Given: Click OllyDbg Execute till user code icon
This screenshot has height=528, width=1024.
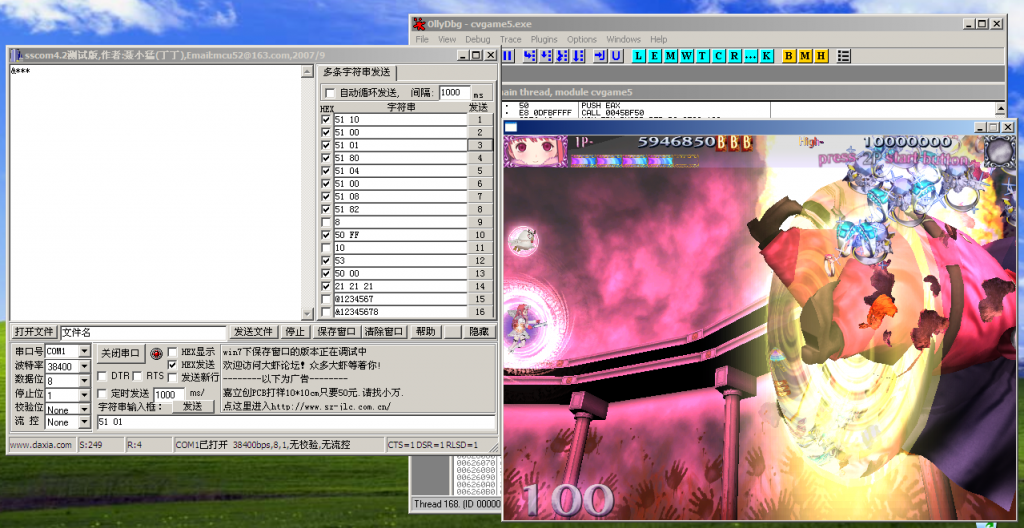Looking at the screenshot, I should (616, 56).
